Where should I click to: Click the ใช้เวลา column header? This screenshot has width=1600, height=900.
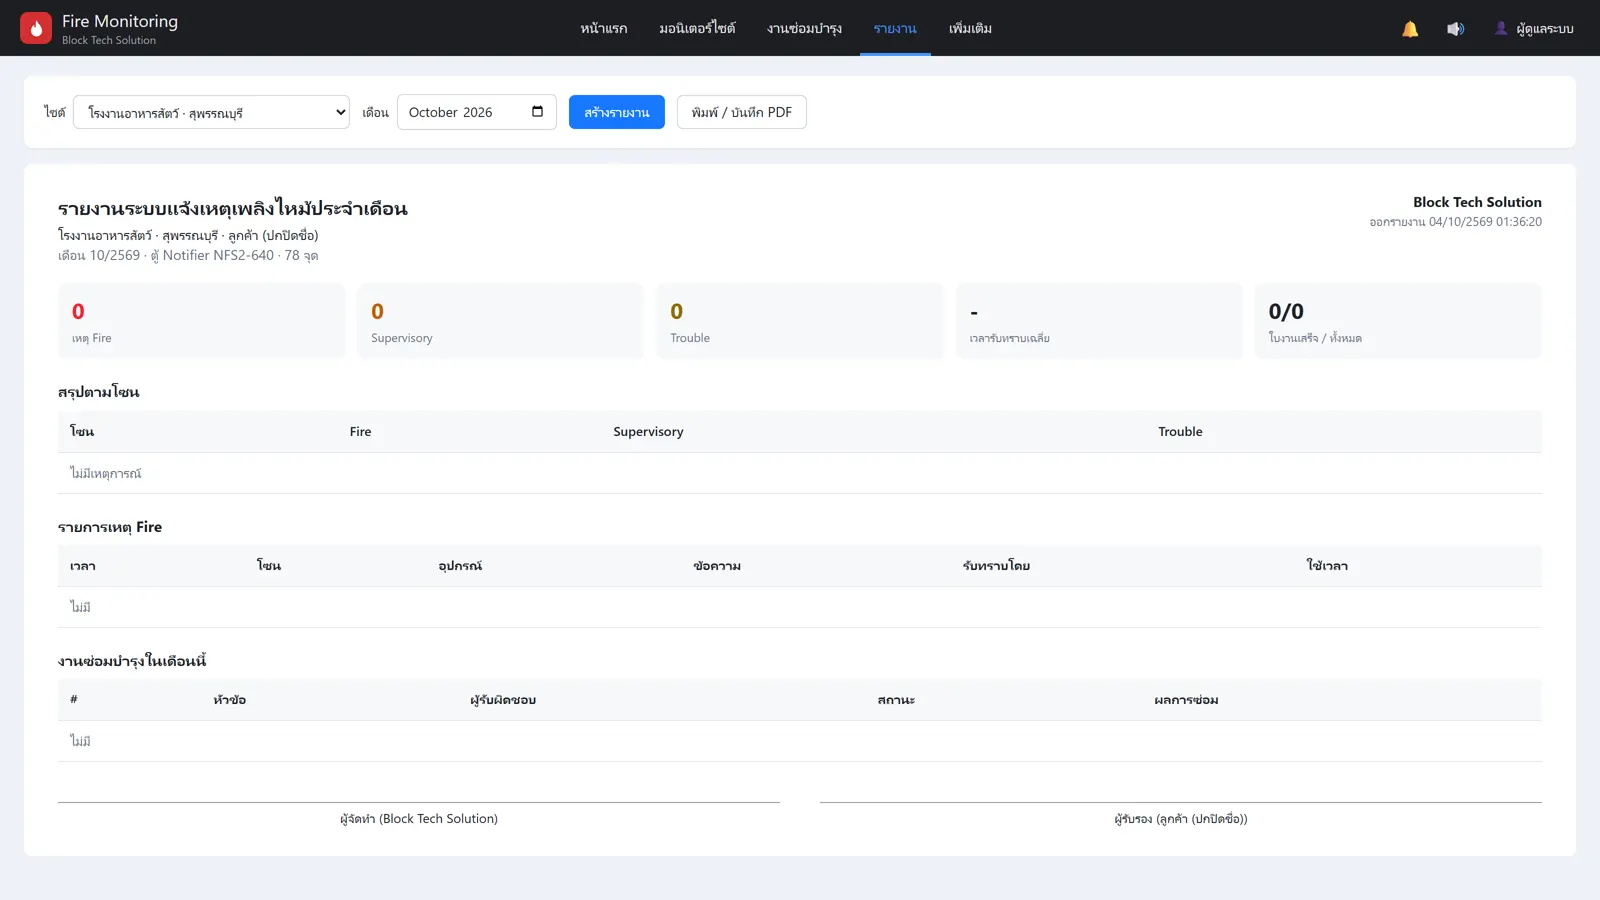[x=1327, y=566]
